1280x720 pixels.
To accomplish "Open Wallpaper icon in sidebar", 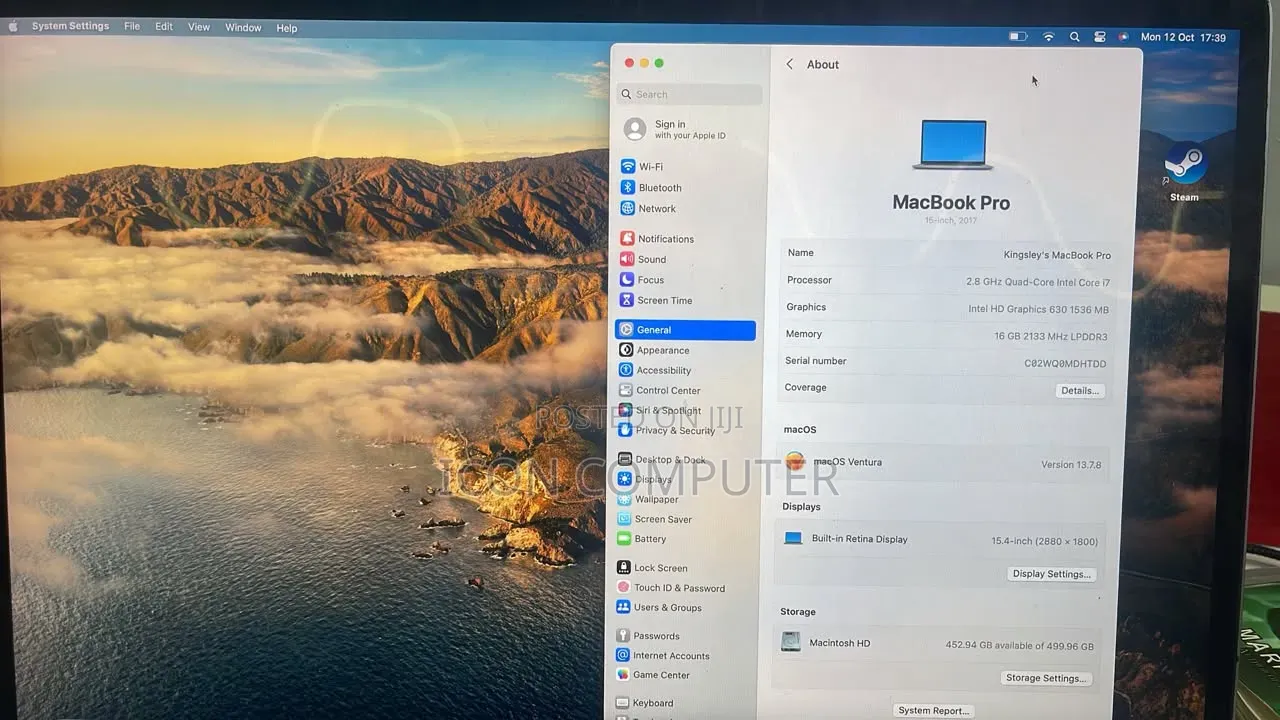I will tap(625, 499).
